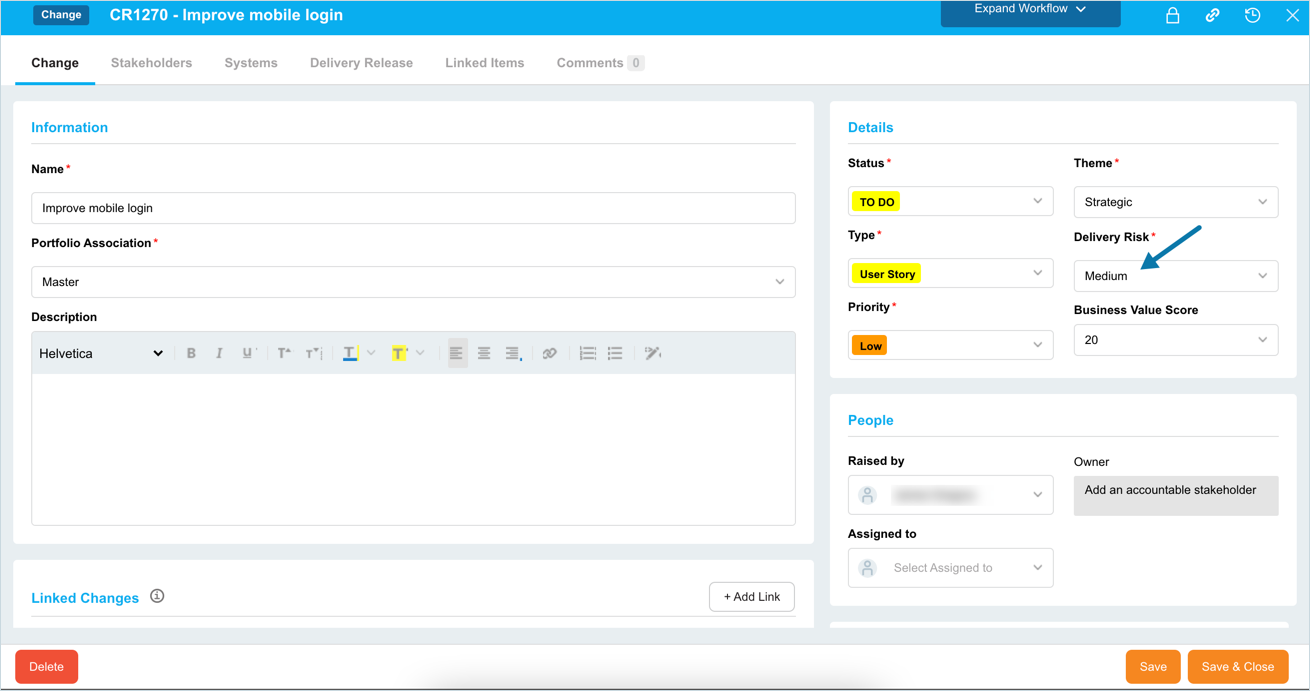Click the lock icon in header
1310x691 pixels.
pyautogui.click(x=1172, y=16)
